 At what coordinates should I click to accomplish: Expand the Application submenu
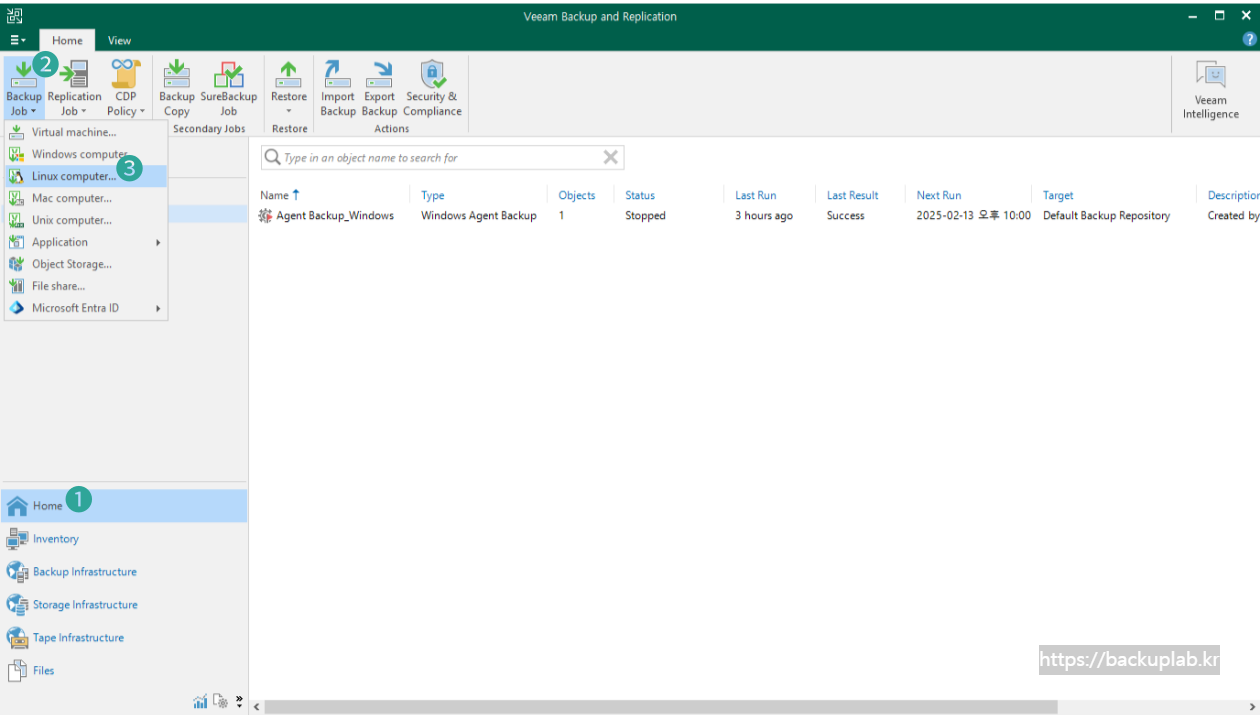click(x=86, y=242)
